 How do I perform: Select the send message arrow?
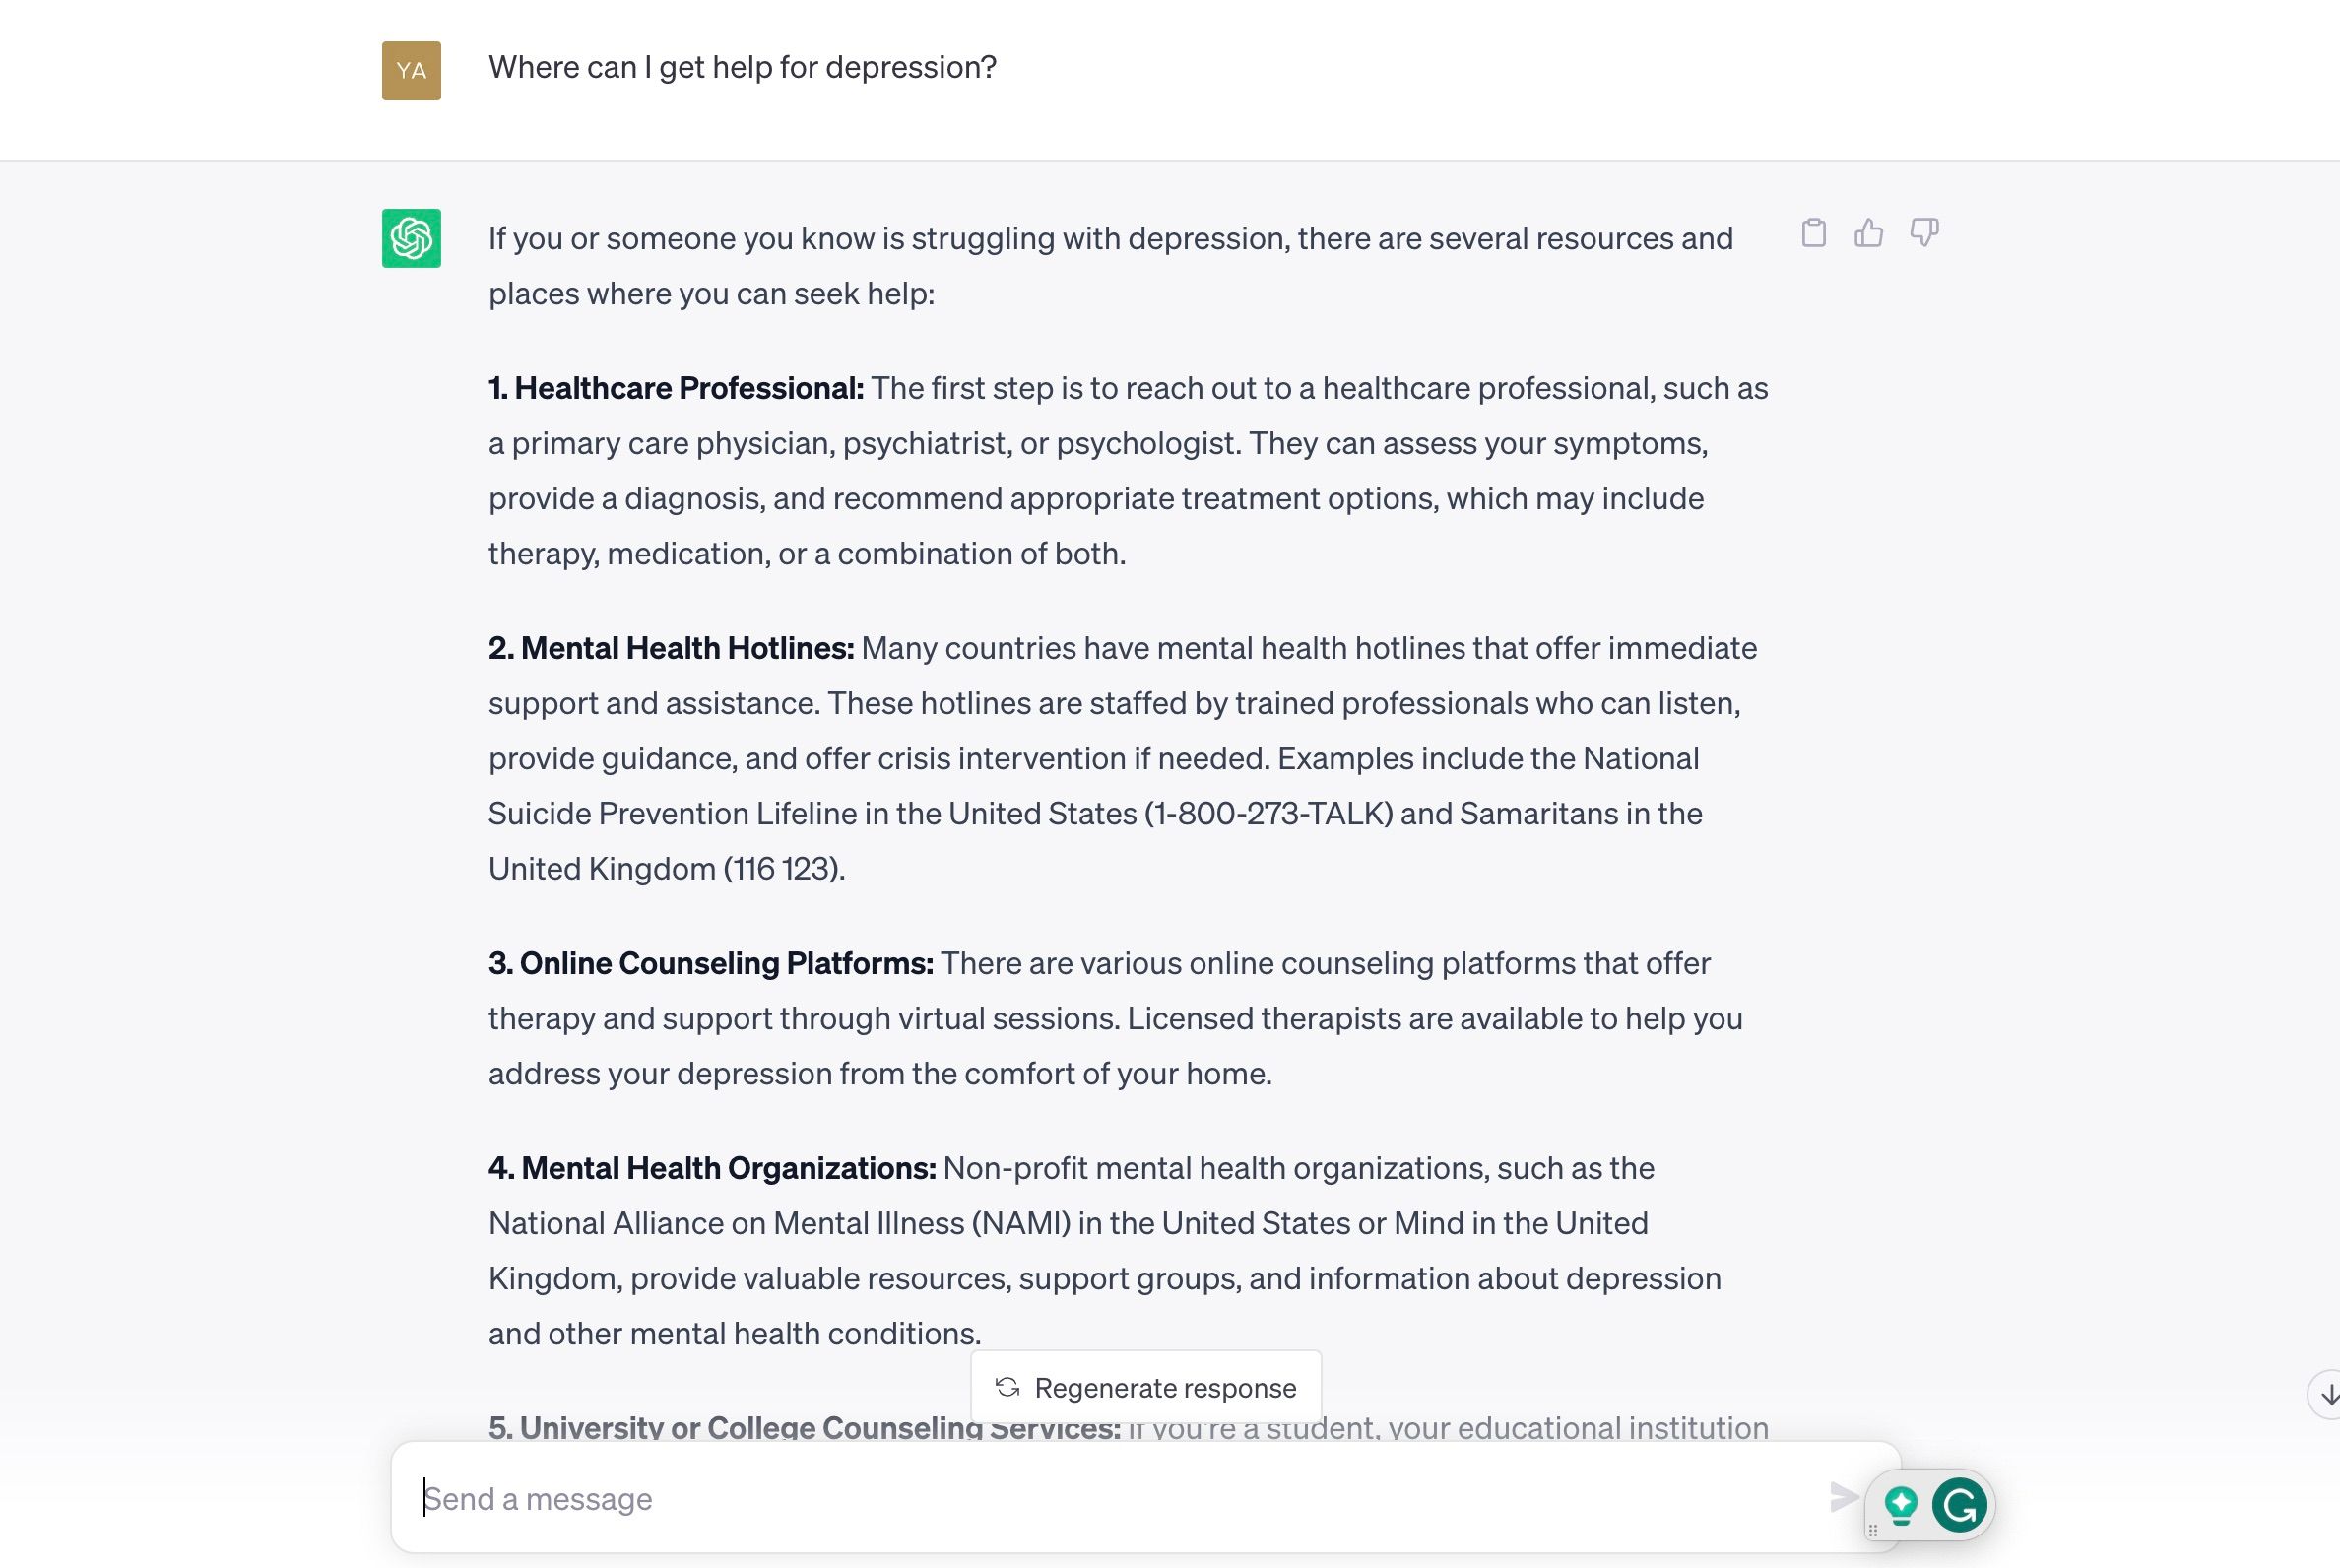(1844, 1499)
